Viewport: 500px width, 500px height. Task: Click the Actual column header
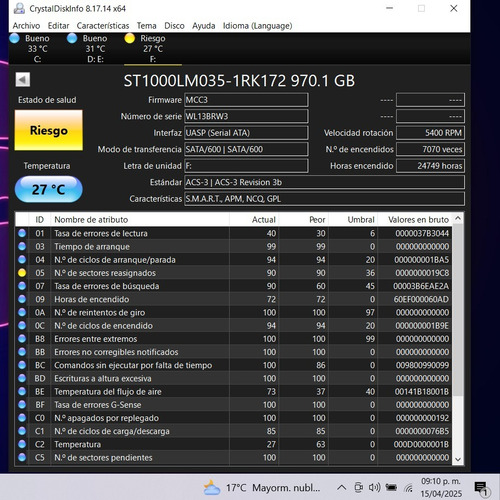click(x=254, y=220)
